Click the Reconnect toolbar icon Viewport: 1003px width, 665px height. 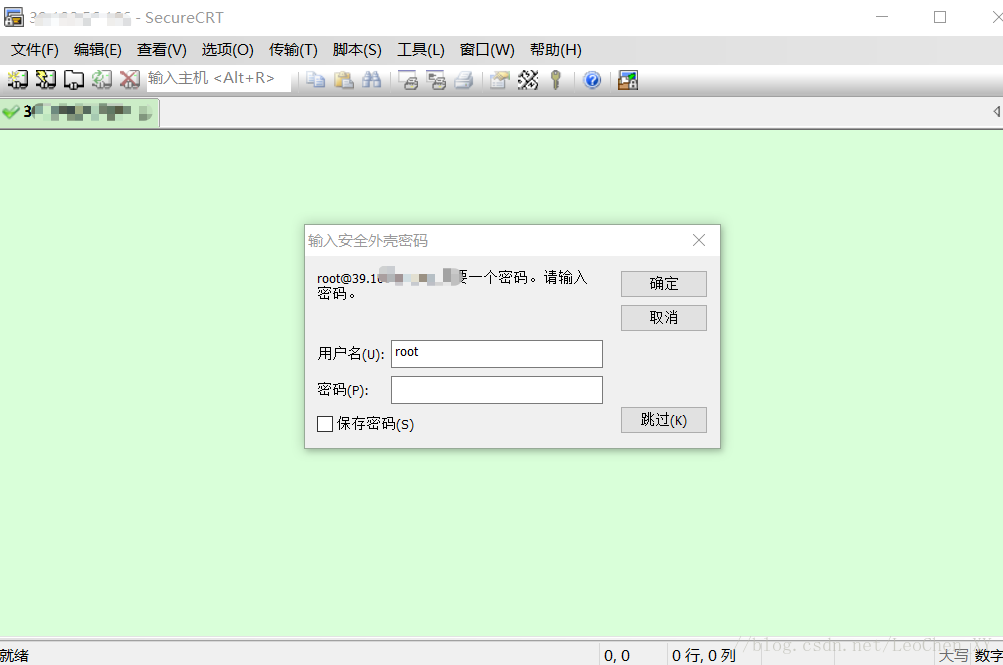coord(101,80)
